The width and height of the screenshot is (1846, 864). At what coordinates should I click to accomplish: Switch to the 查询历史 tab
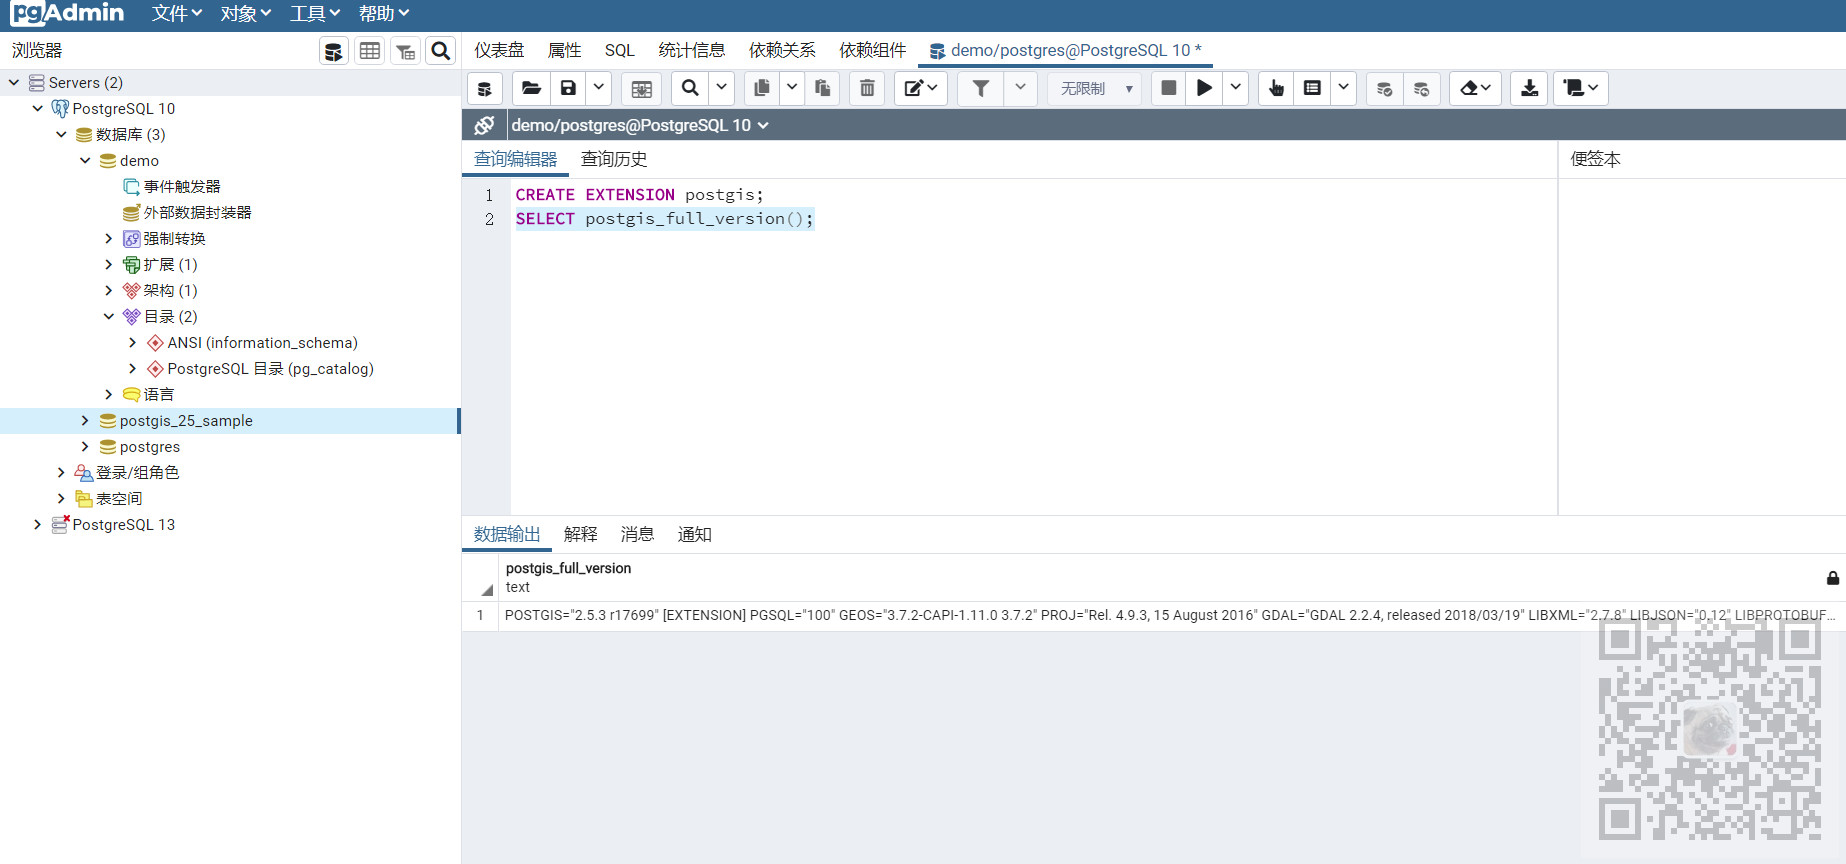pos(614,159)
